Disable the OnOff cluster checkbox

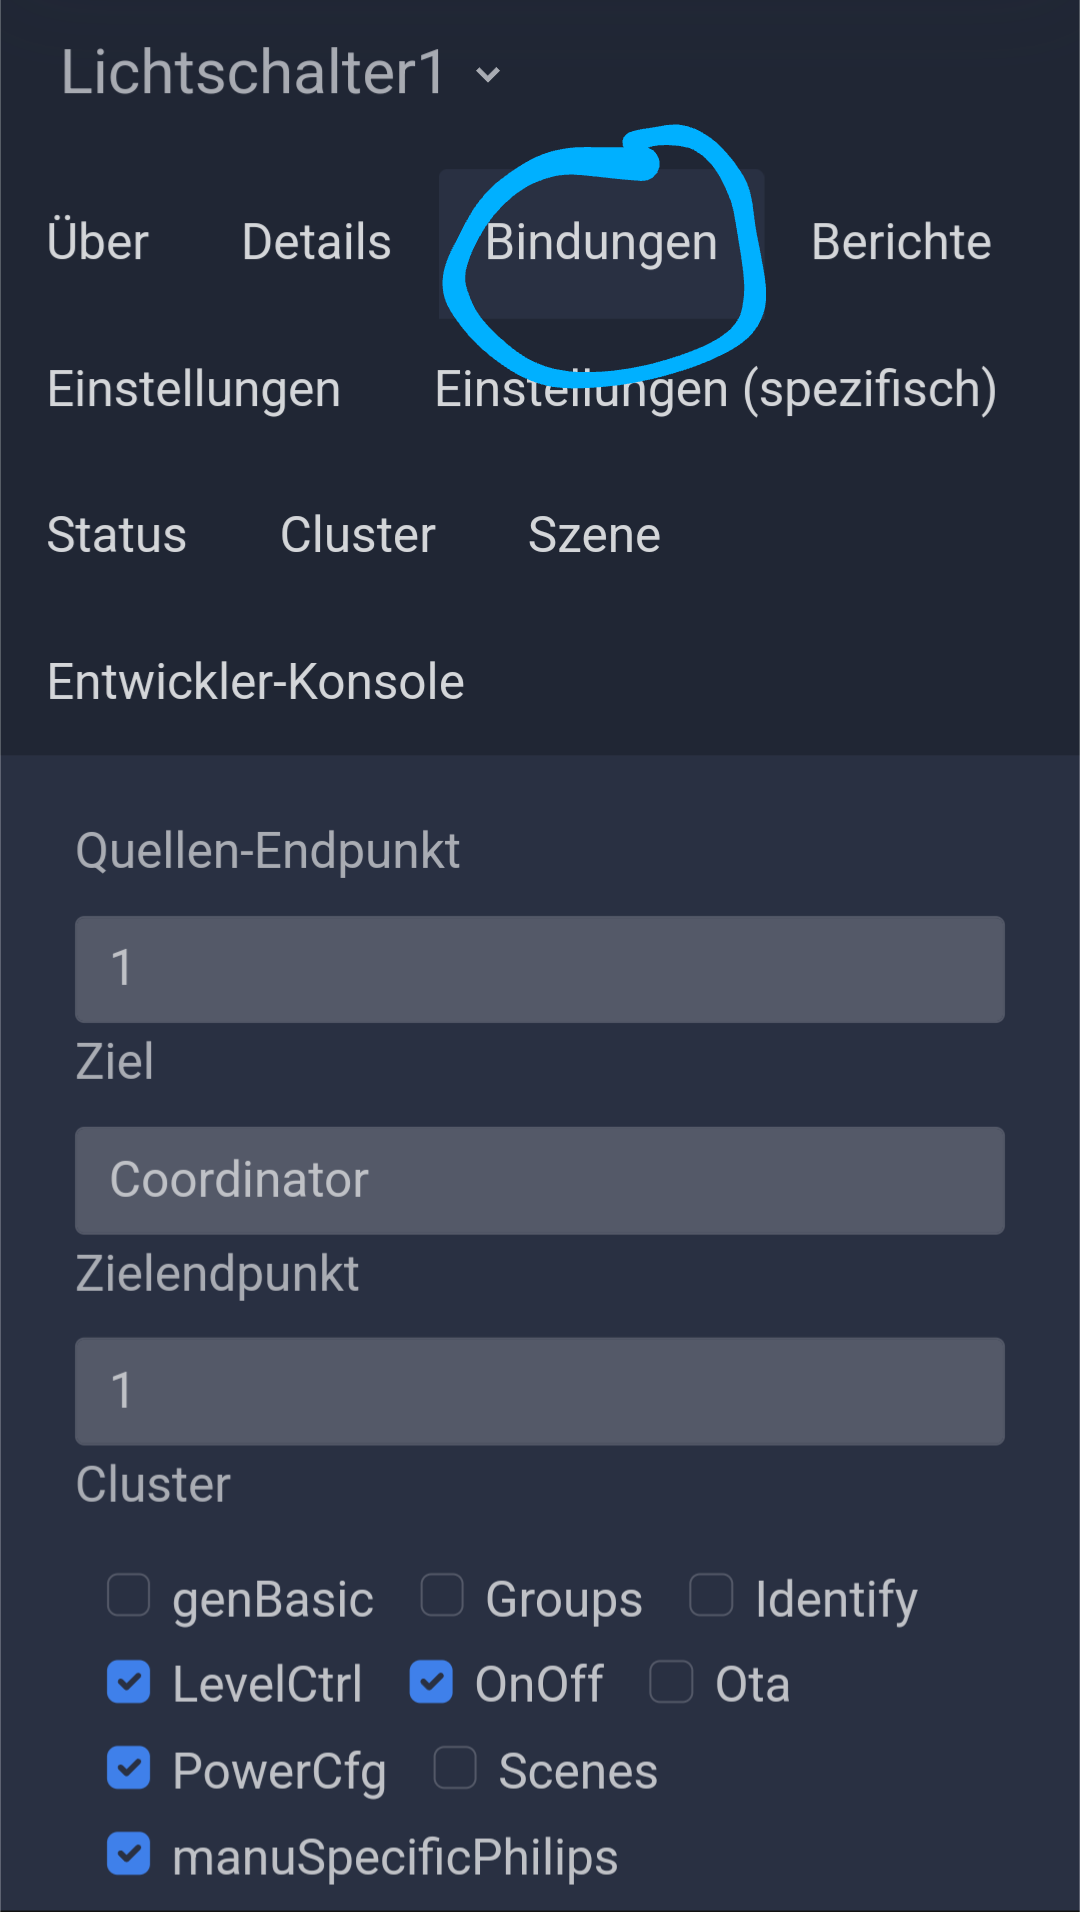pyautogui.click(x=431, y=1682)
